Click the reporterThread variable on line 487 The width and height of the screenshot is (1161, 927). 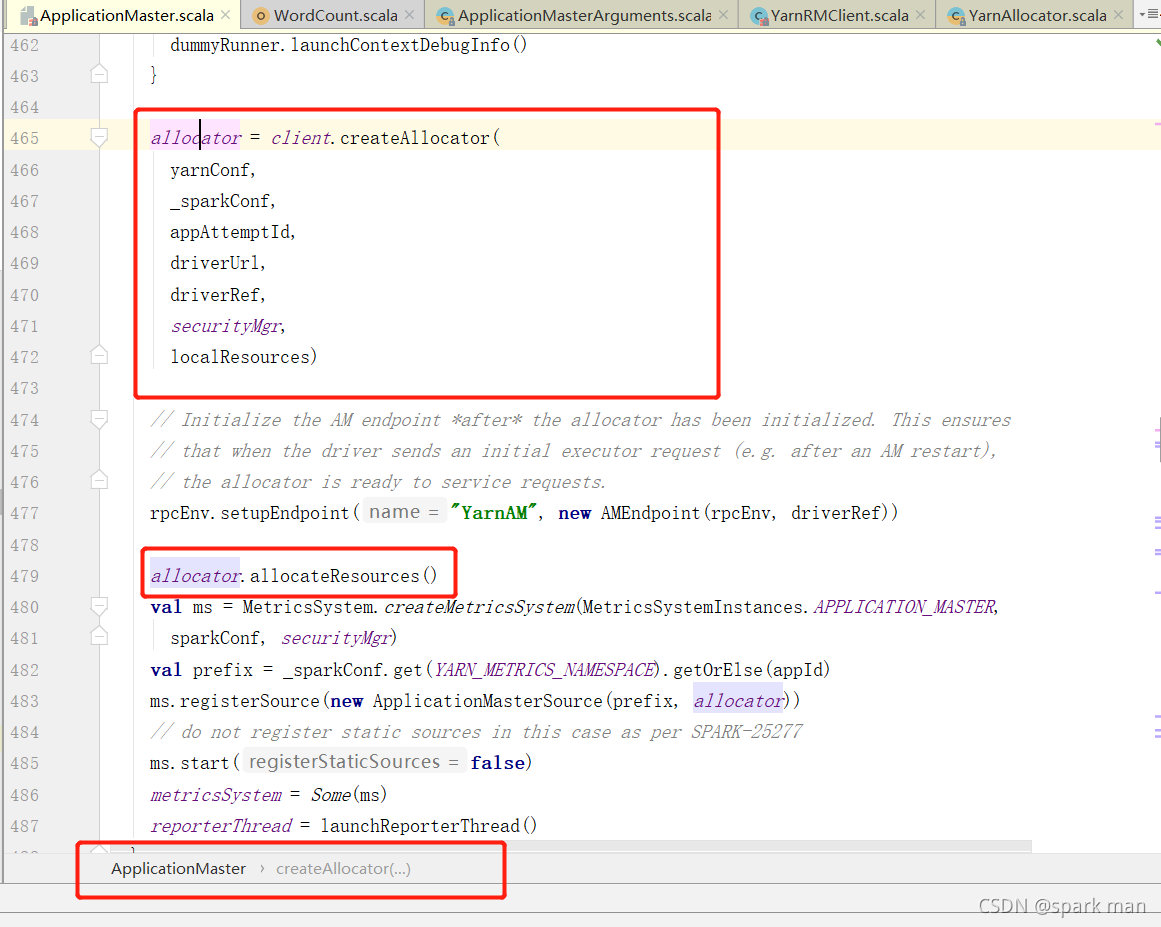[221, 826]
